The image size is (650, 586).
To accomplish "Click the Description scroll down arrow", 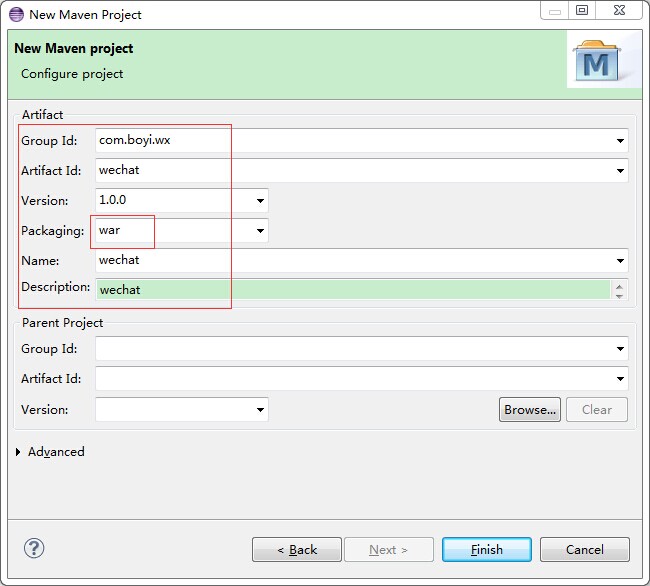I will (619, 295).
